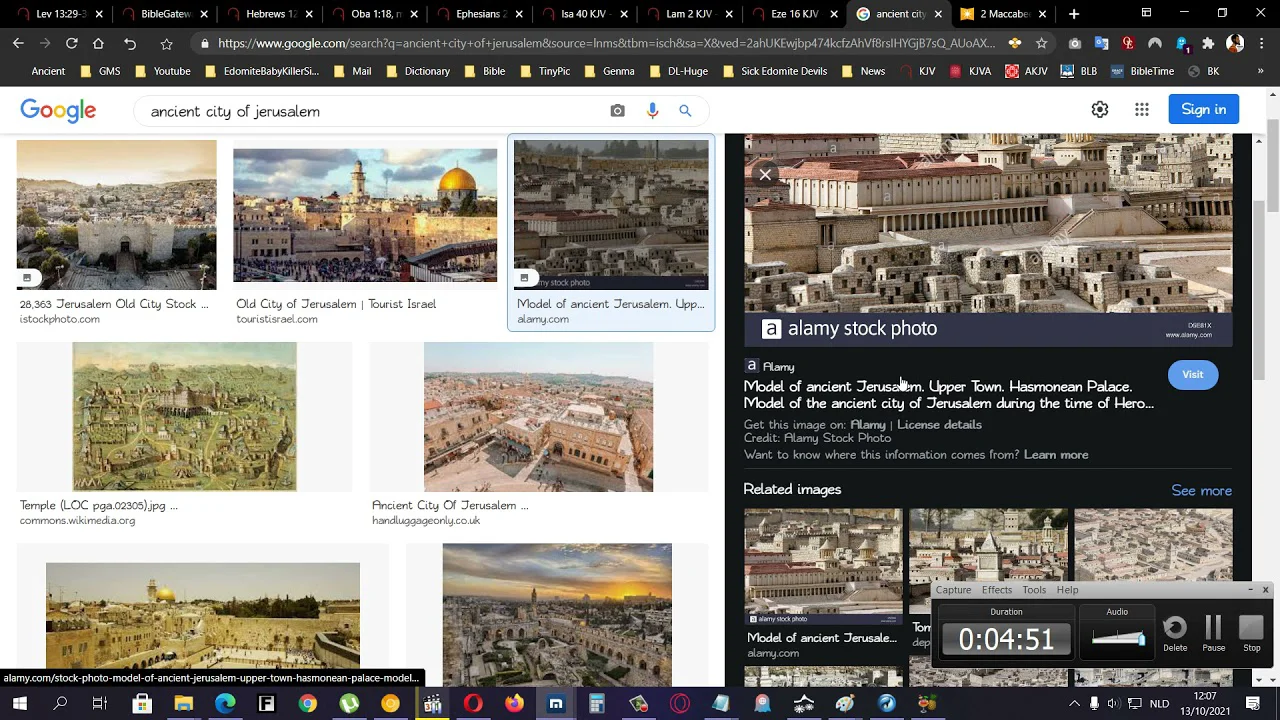Click the Sign in button
Viewport: 1280px width, 720px height.
coord(1203,110)
